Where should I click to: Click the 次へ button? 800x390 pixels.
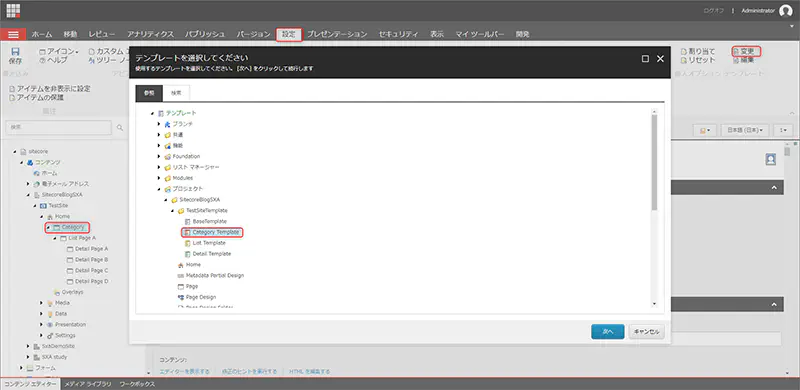[x=608, y=331]
